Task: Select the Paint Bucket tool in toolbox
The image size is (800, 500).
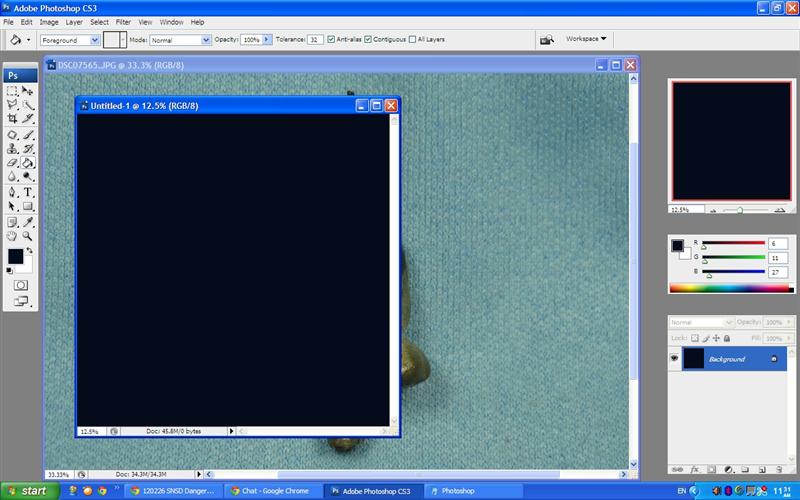Action: (28, 162)
